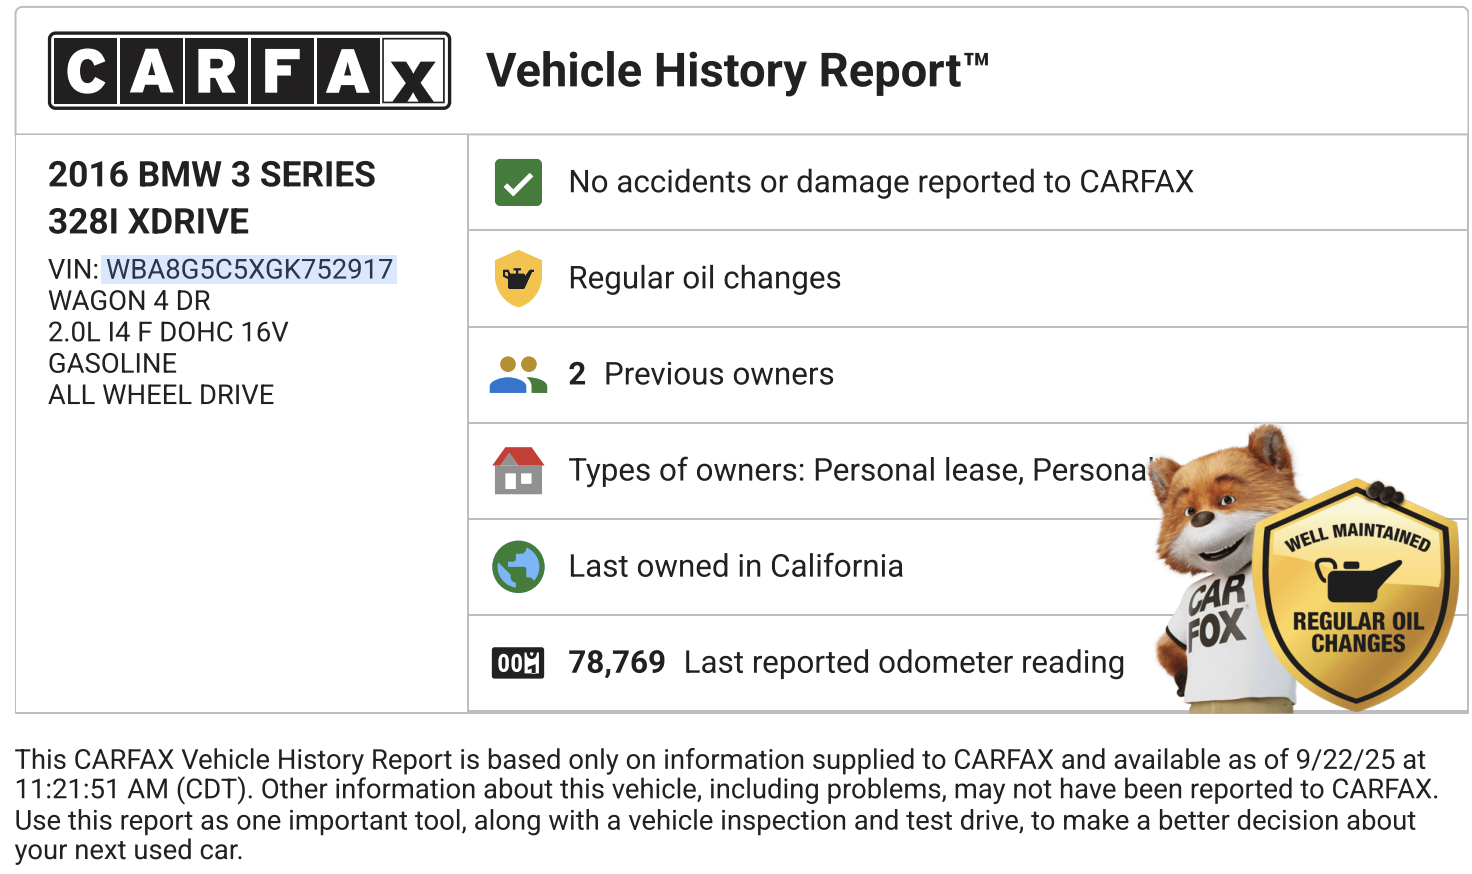The height and width of the screenshot is (874, 1472).
Task: Click the odometer reading icon
Action: pyautogui.click(x=518, y=663)
